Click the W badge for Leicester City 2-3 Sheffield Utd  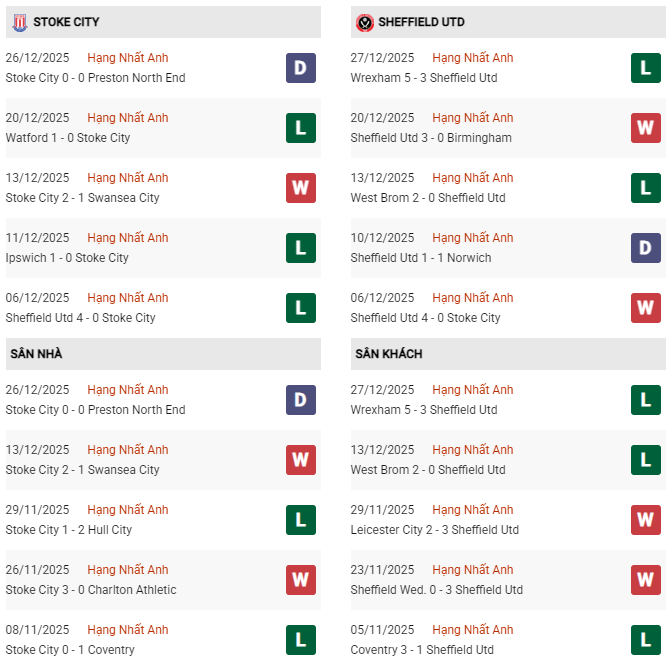(x=646, y=520)
